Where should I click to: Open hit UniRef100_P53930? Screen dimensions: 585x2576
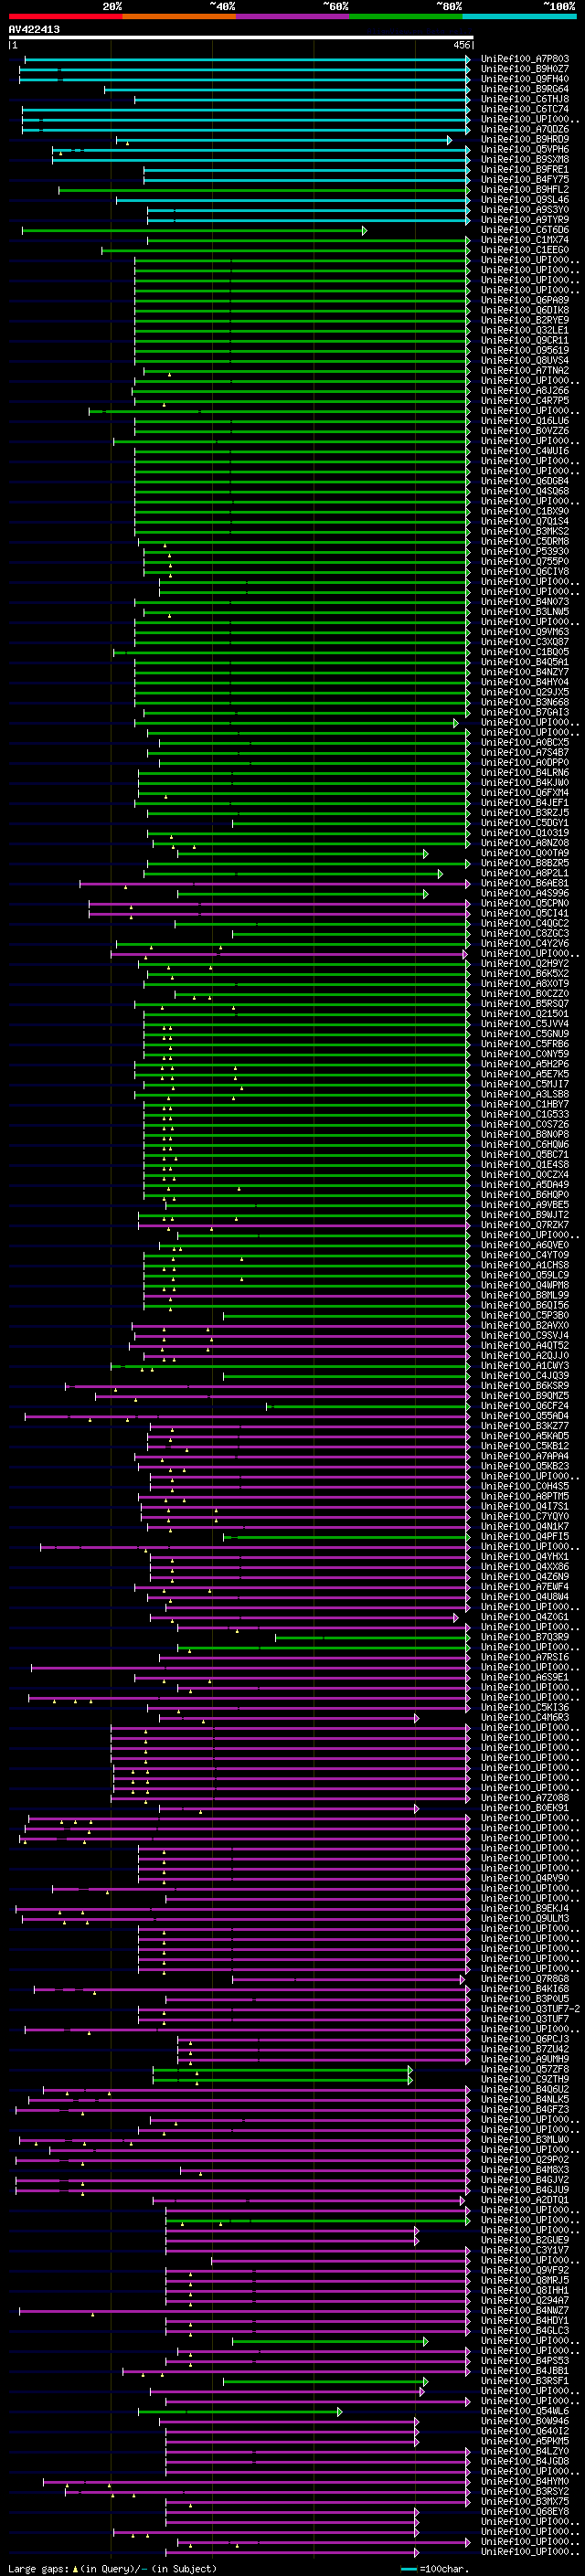(x=525, y=552)
